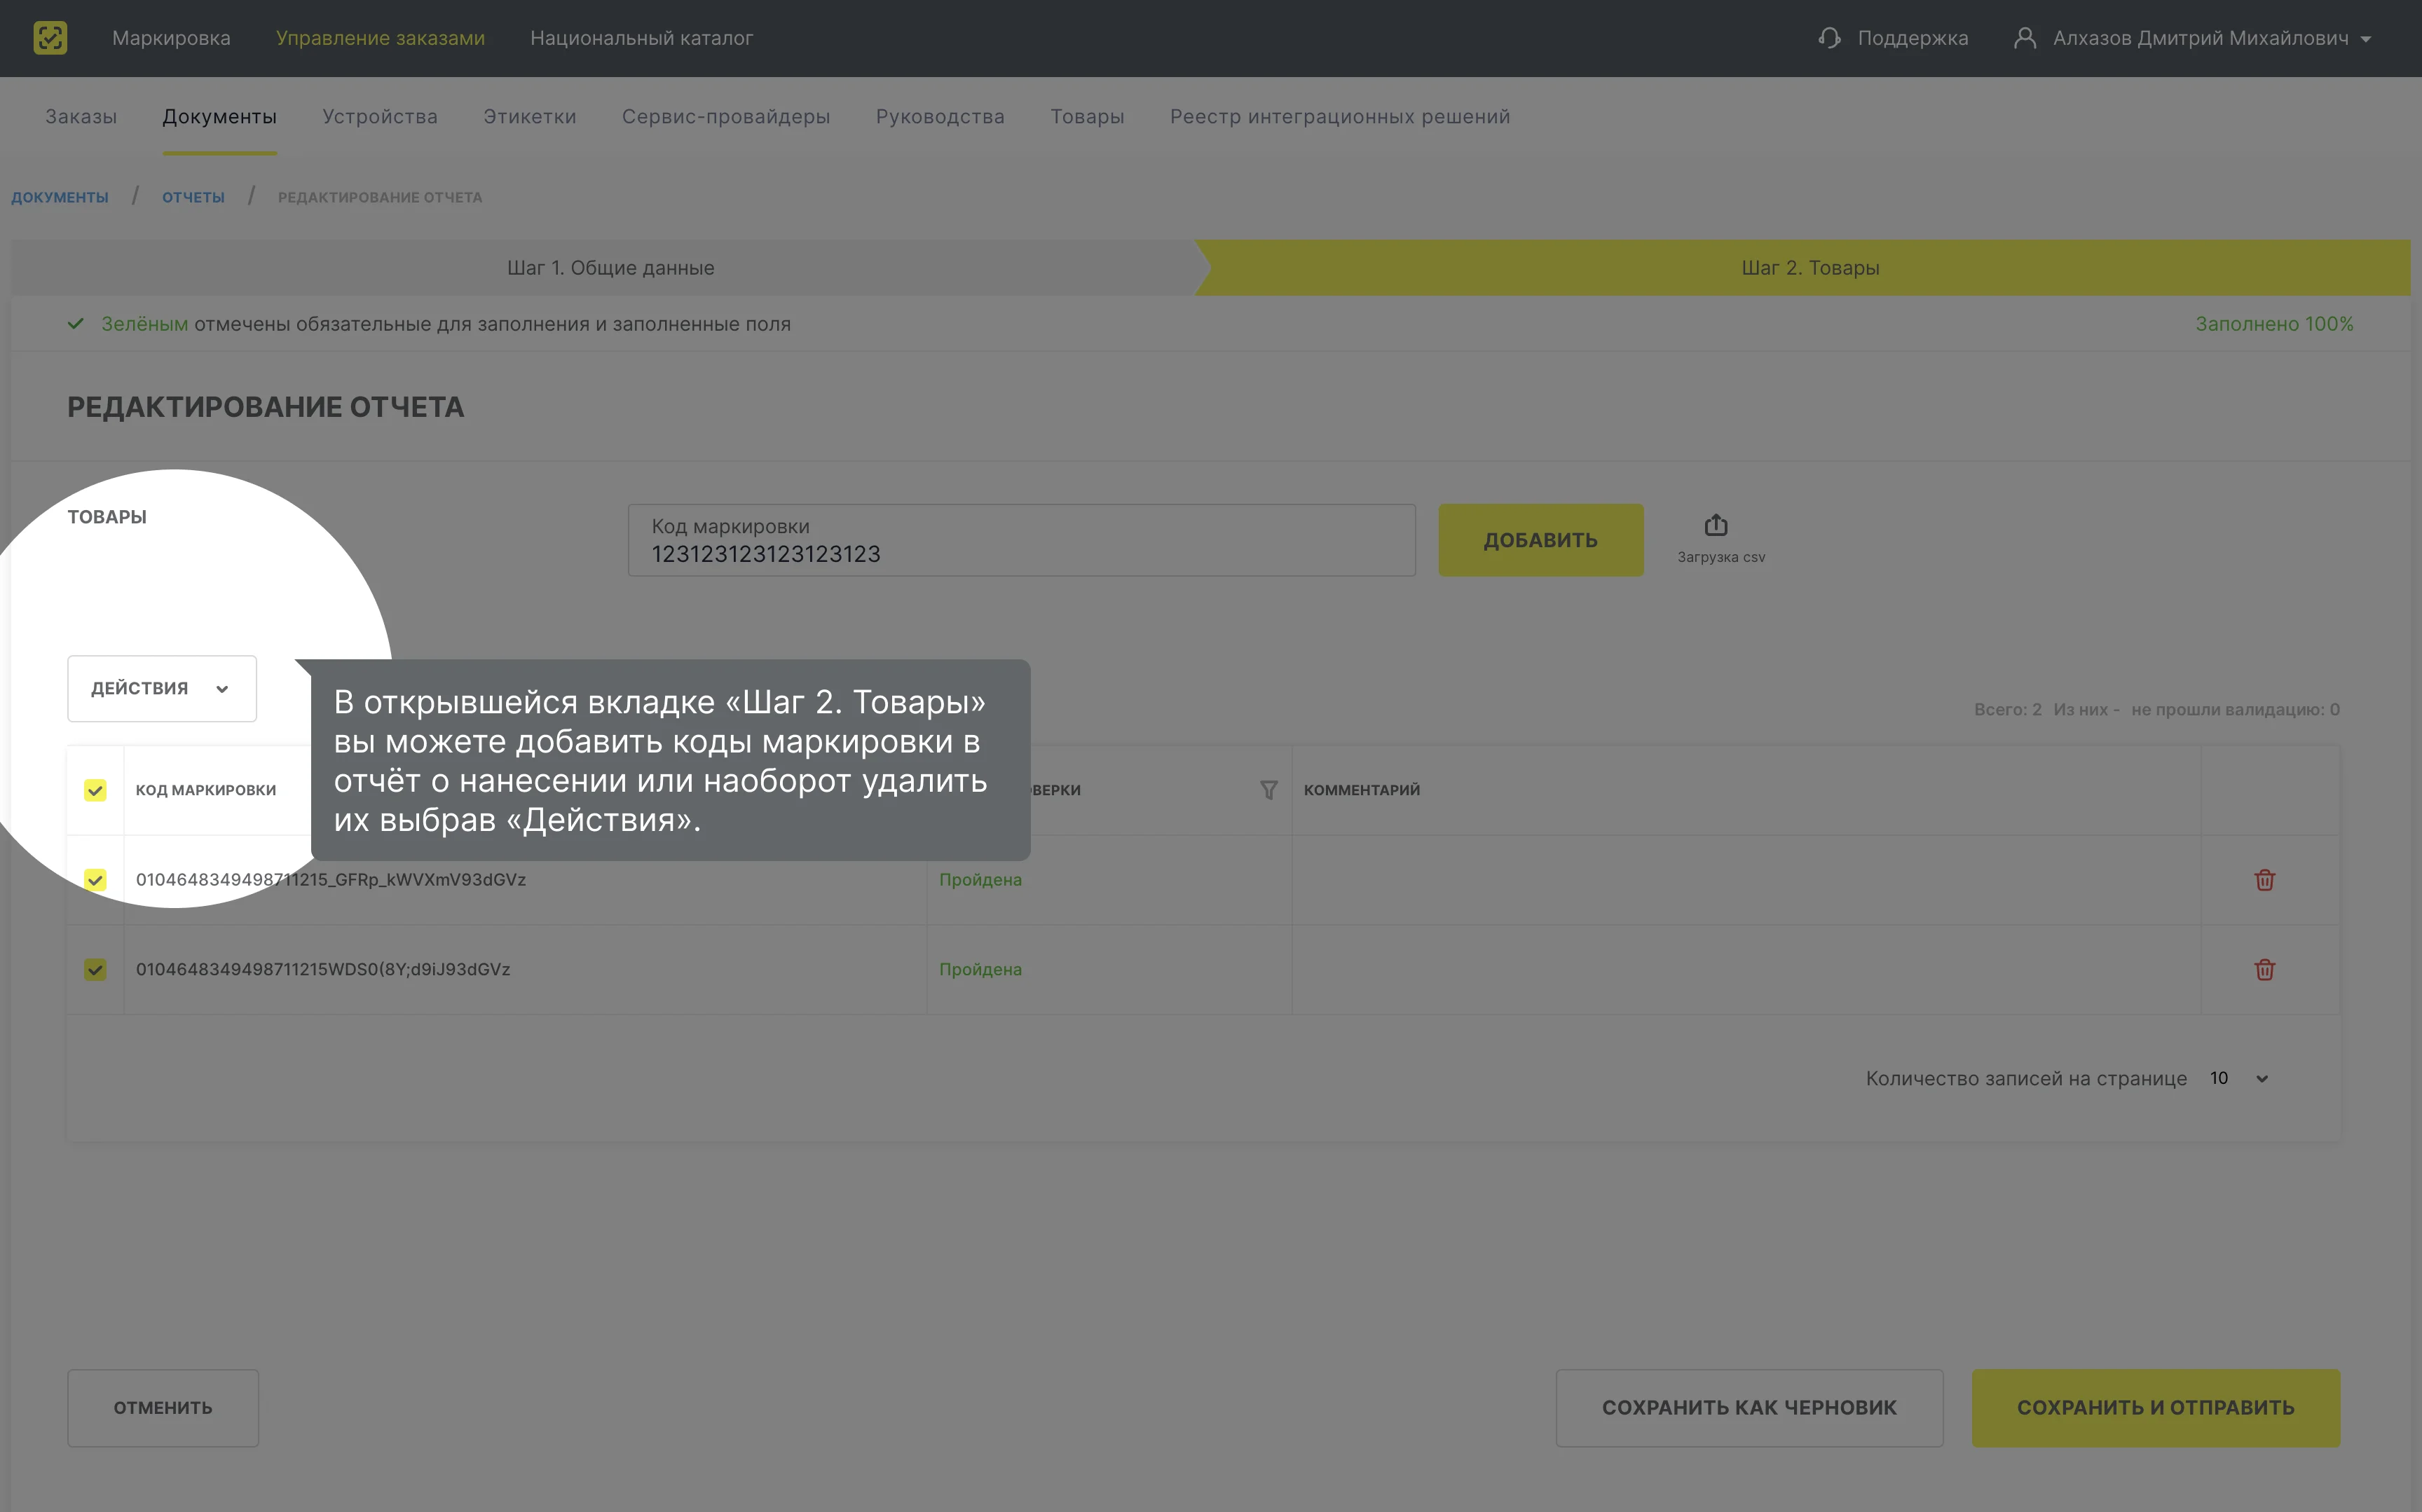Click the user profile icon
This screenshot has width=2422, height=1512.
(2024, 38)
